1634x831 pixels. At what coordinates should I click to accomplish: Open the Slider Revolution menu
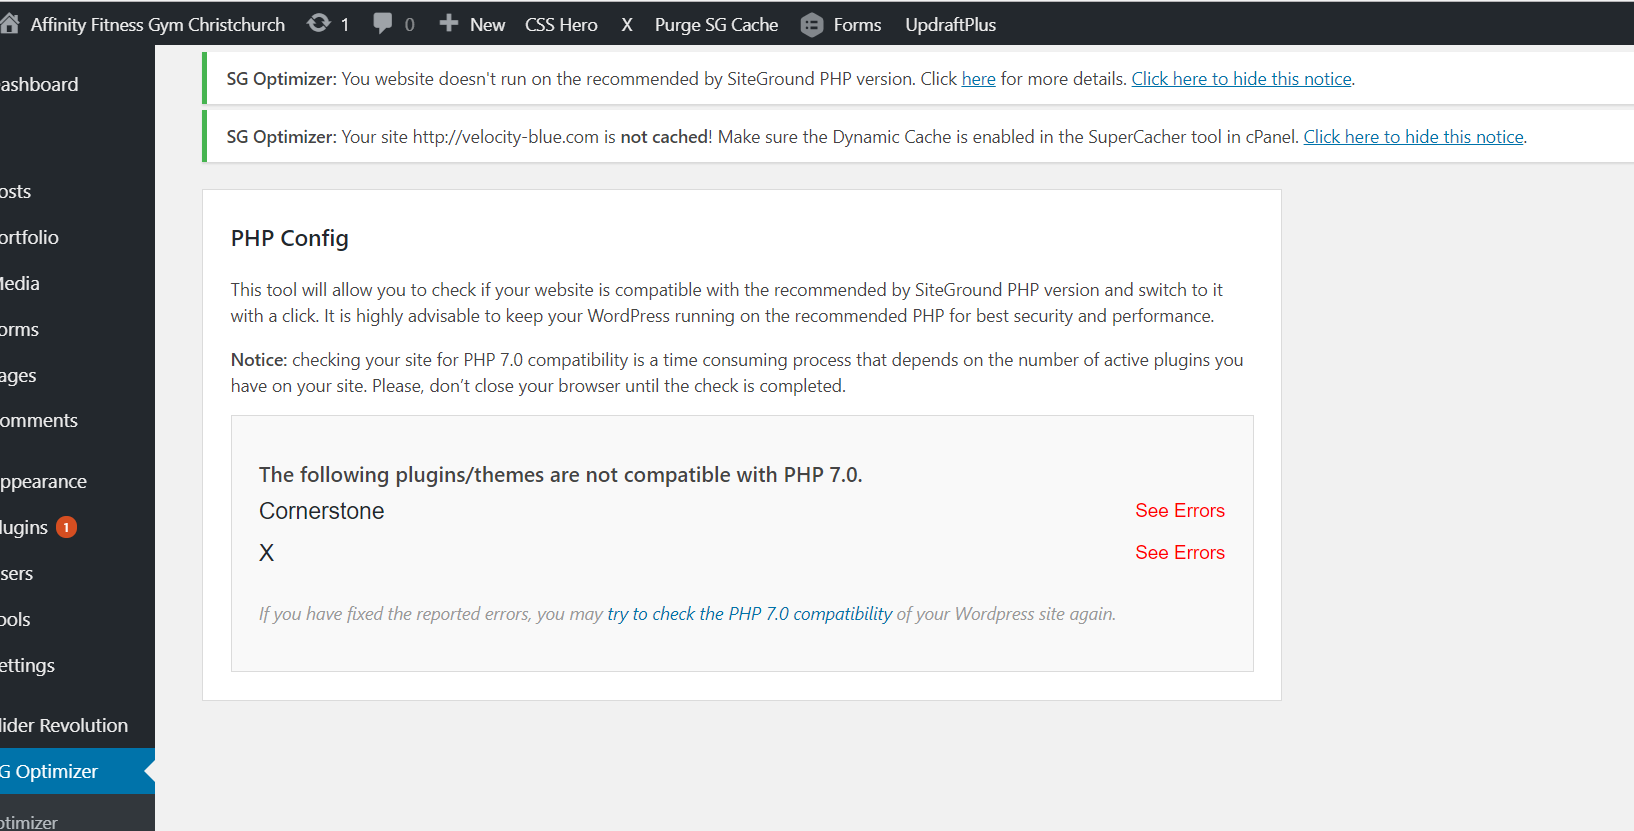click(x=65, y=726)
